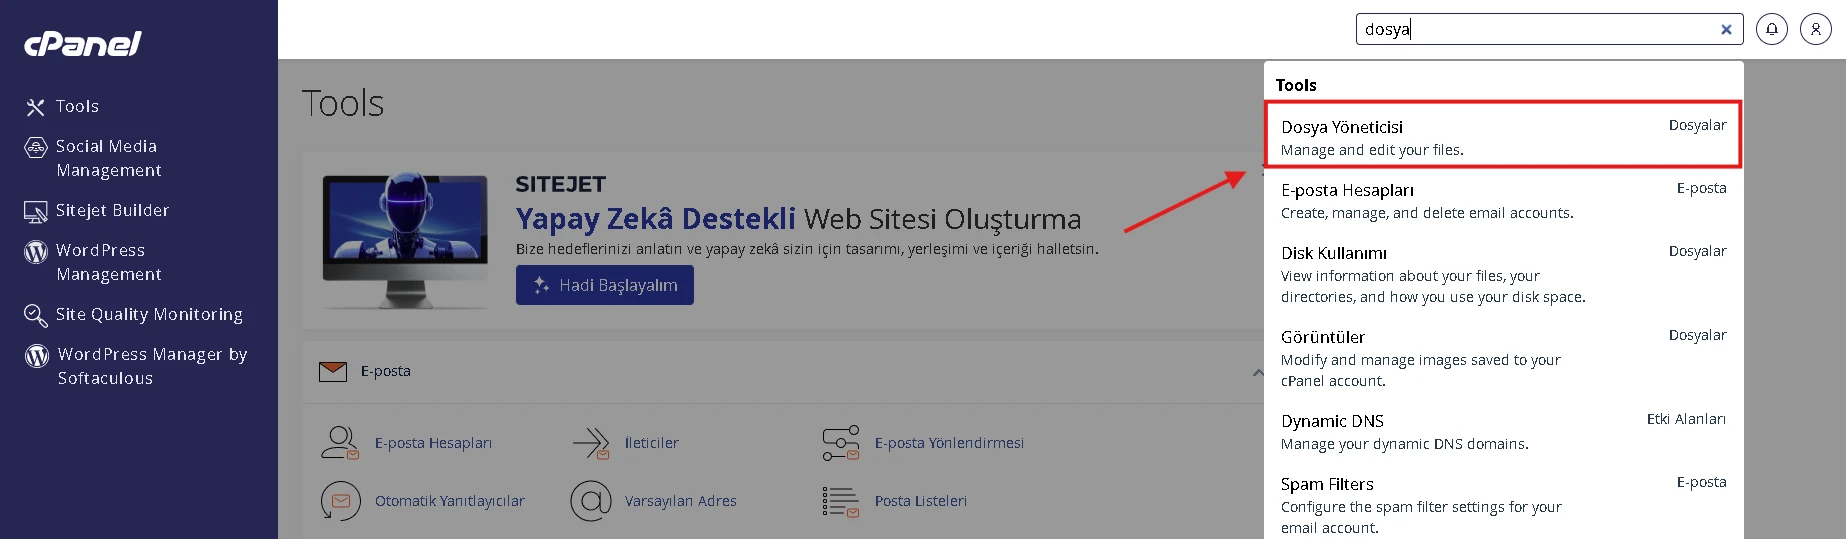Image resolution: width=1846 pixels, height=539 pixels.
Task: Open Social Media Management
Action: pyautogui.click(x=106, y=158)
